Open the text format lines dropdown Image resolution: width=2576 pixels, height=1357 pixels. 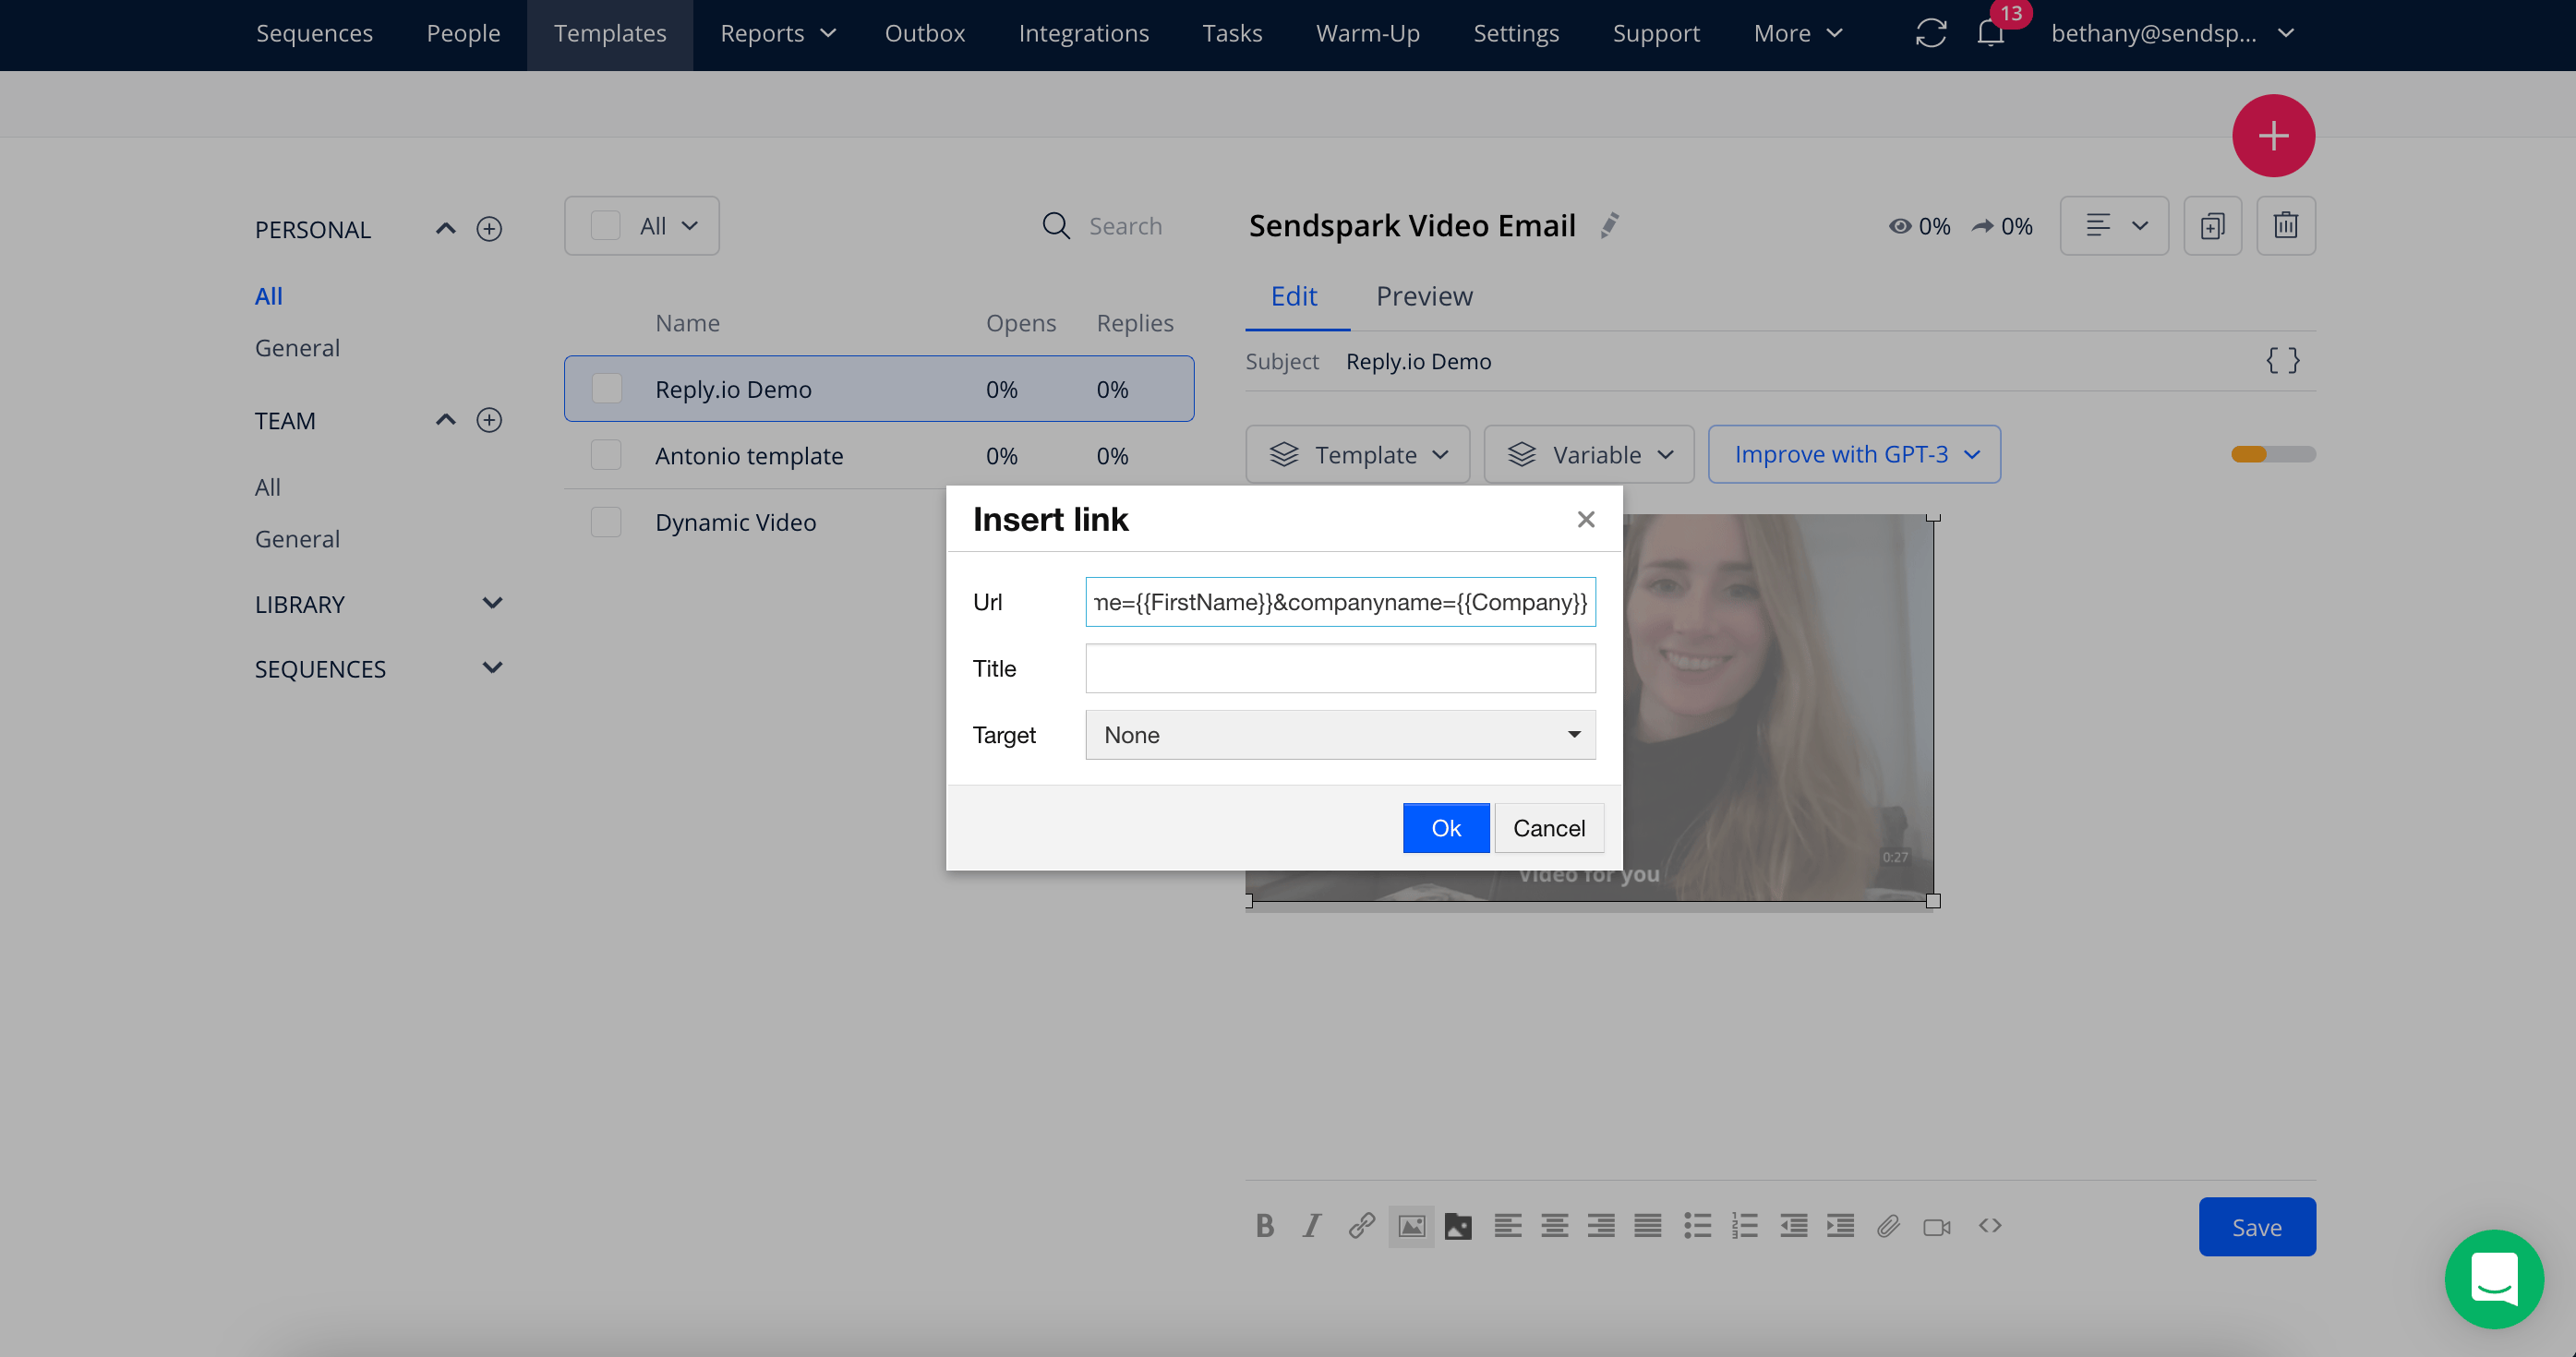(2114, 226)
